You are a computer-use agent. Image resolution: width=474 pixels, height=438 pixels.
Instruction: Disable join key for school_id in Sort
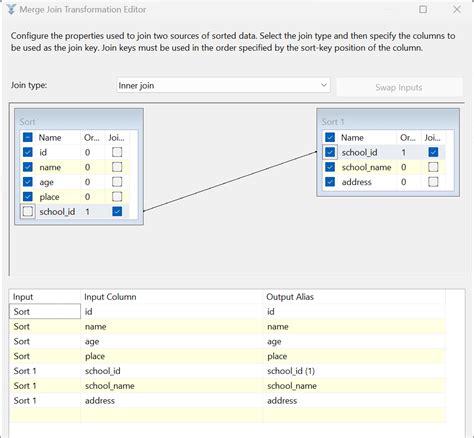[x=117, y=211]
